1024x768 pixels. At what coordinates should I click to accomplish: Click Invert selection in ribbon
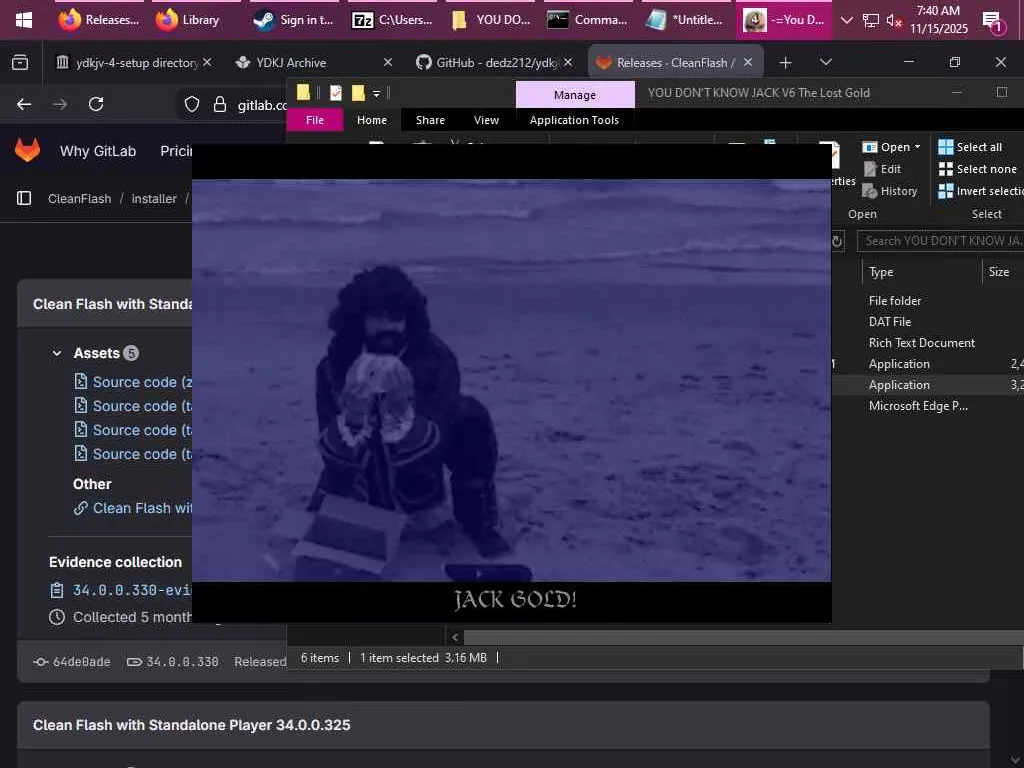pos(981,191)
